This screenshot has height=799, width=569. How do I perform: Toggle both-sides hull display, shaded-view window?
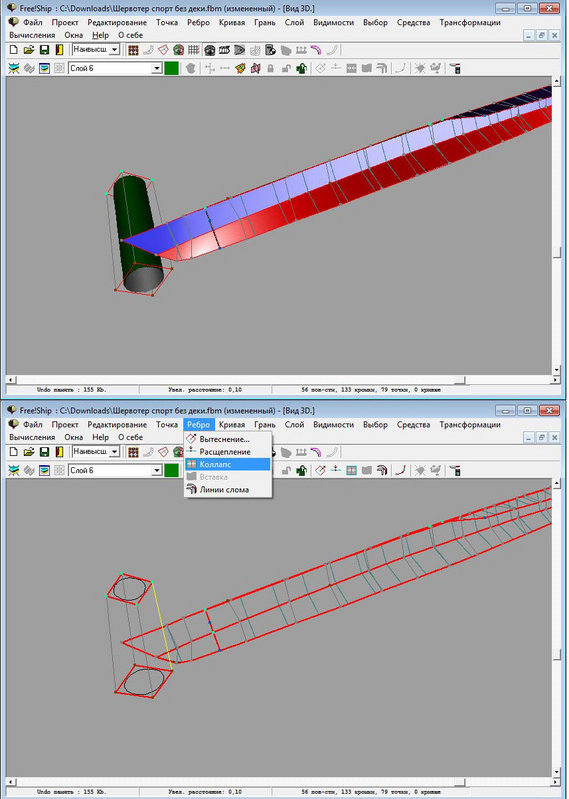(x=178, y=50)
